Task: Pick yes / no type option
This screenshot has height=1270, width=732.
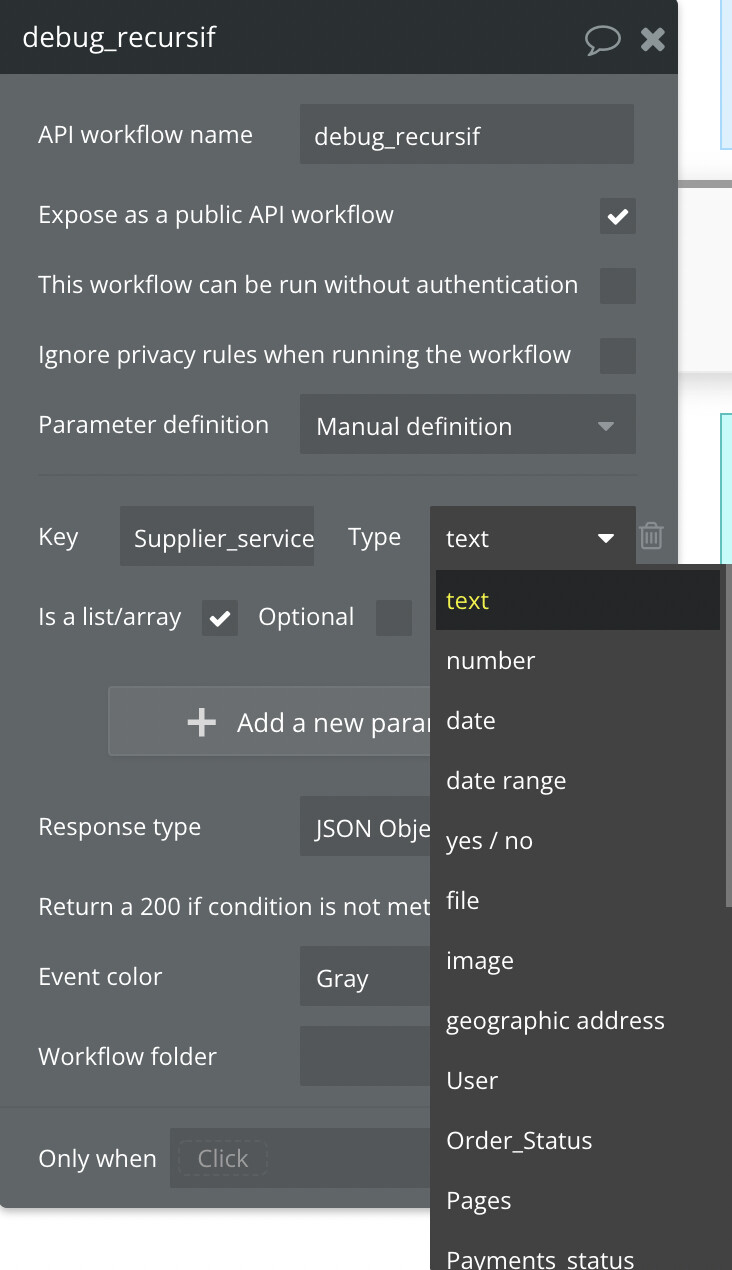Action: click(x=489, y=841)
